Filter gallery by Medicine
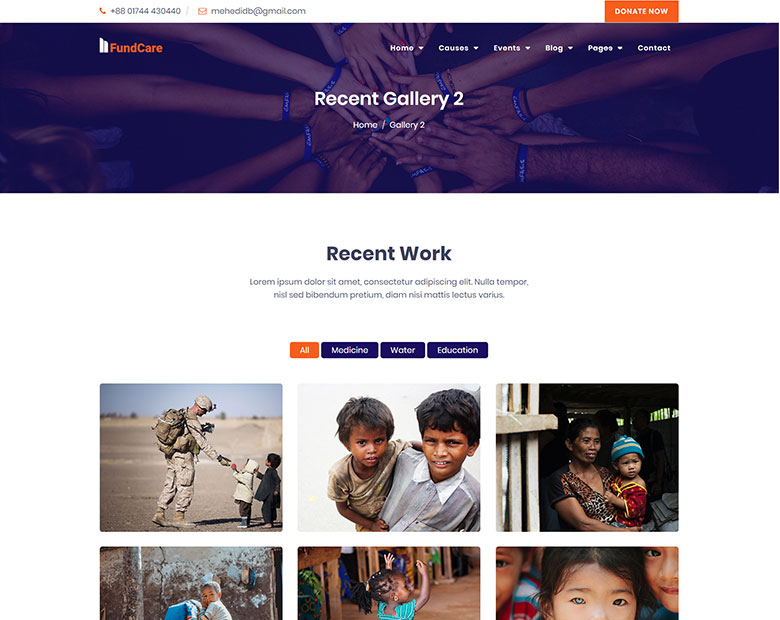Viewport: 780px width, 620px height. pos(350,350)
